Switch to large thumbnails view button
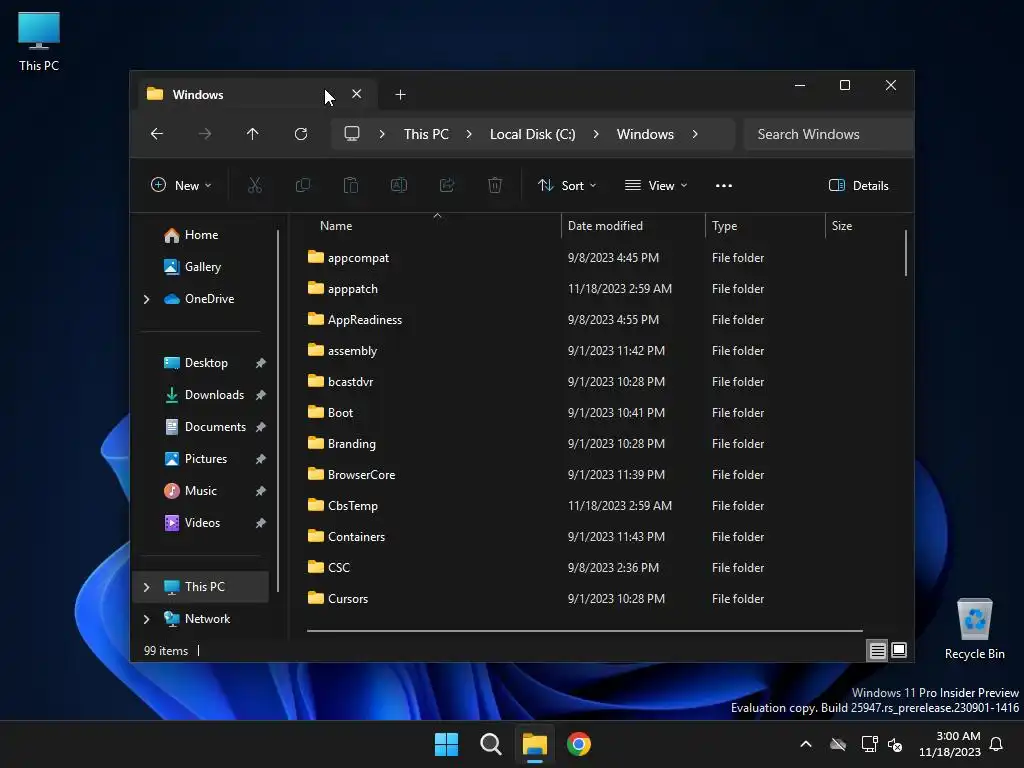Screen dimensions: 1024x768 tap(899, 650)
